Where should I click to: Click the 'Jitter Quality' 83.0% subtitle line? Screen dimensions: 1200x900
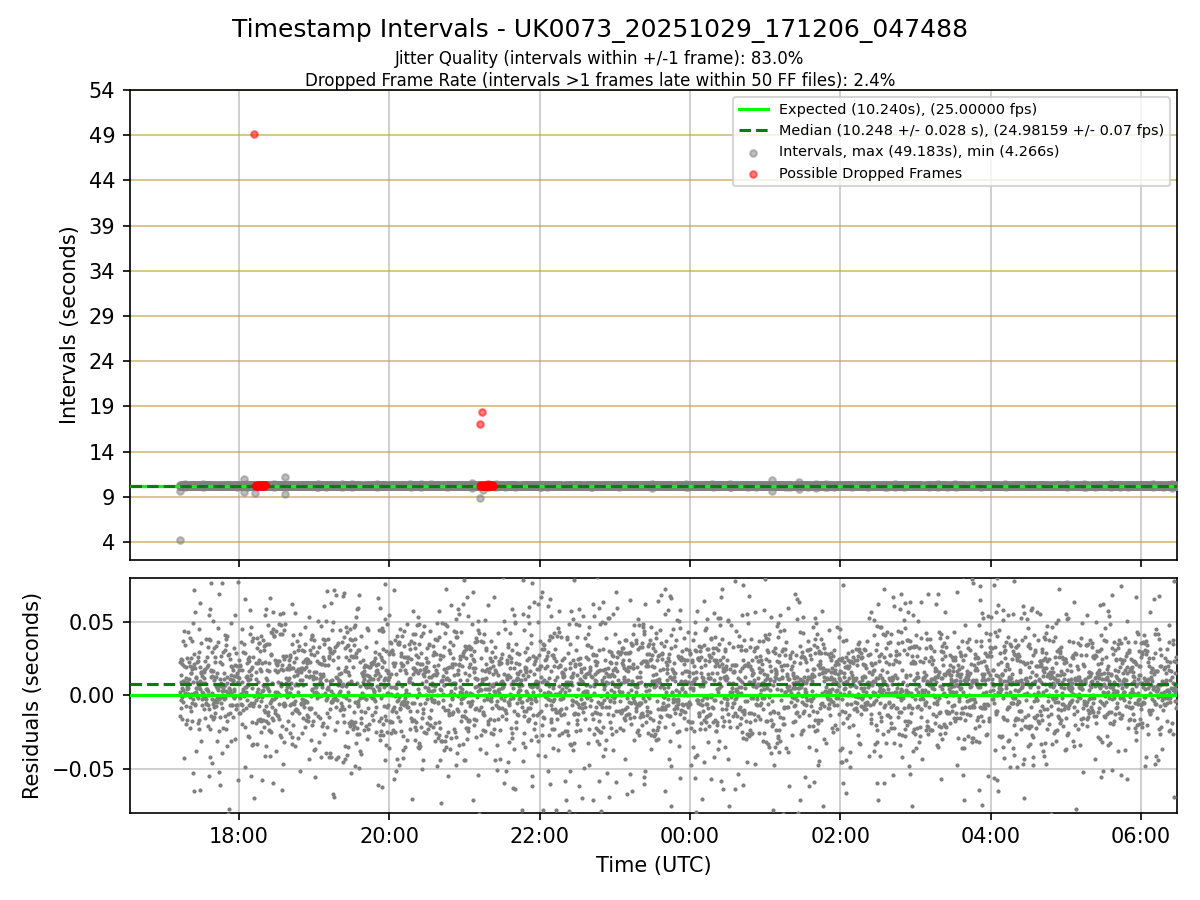tap(599, 58)
